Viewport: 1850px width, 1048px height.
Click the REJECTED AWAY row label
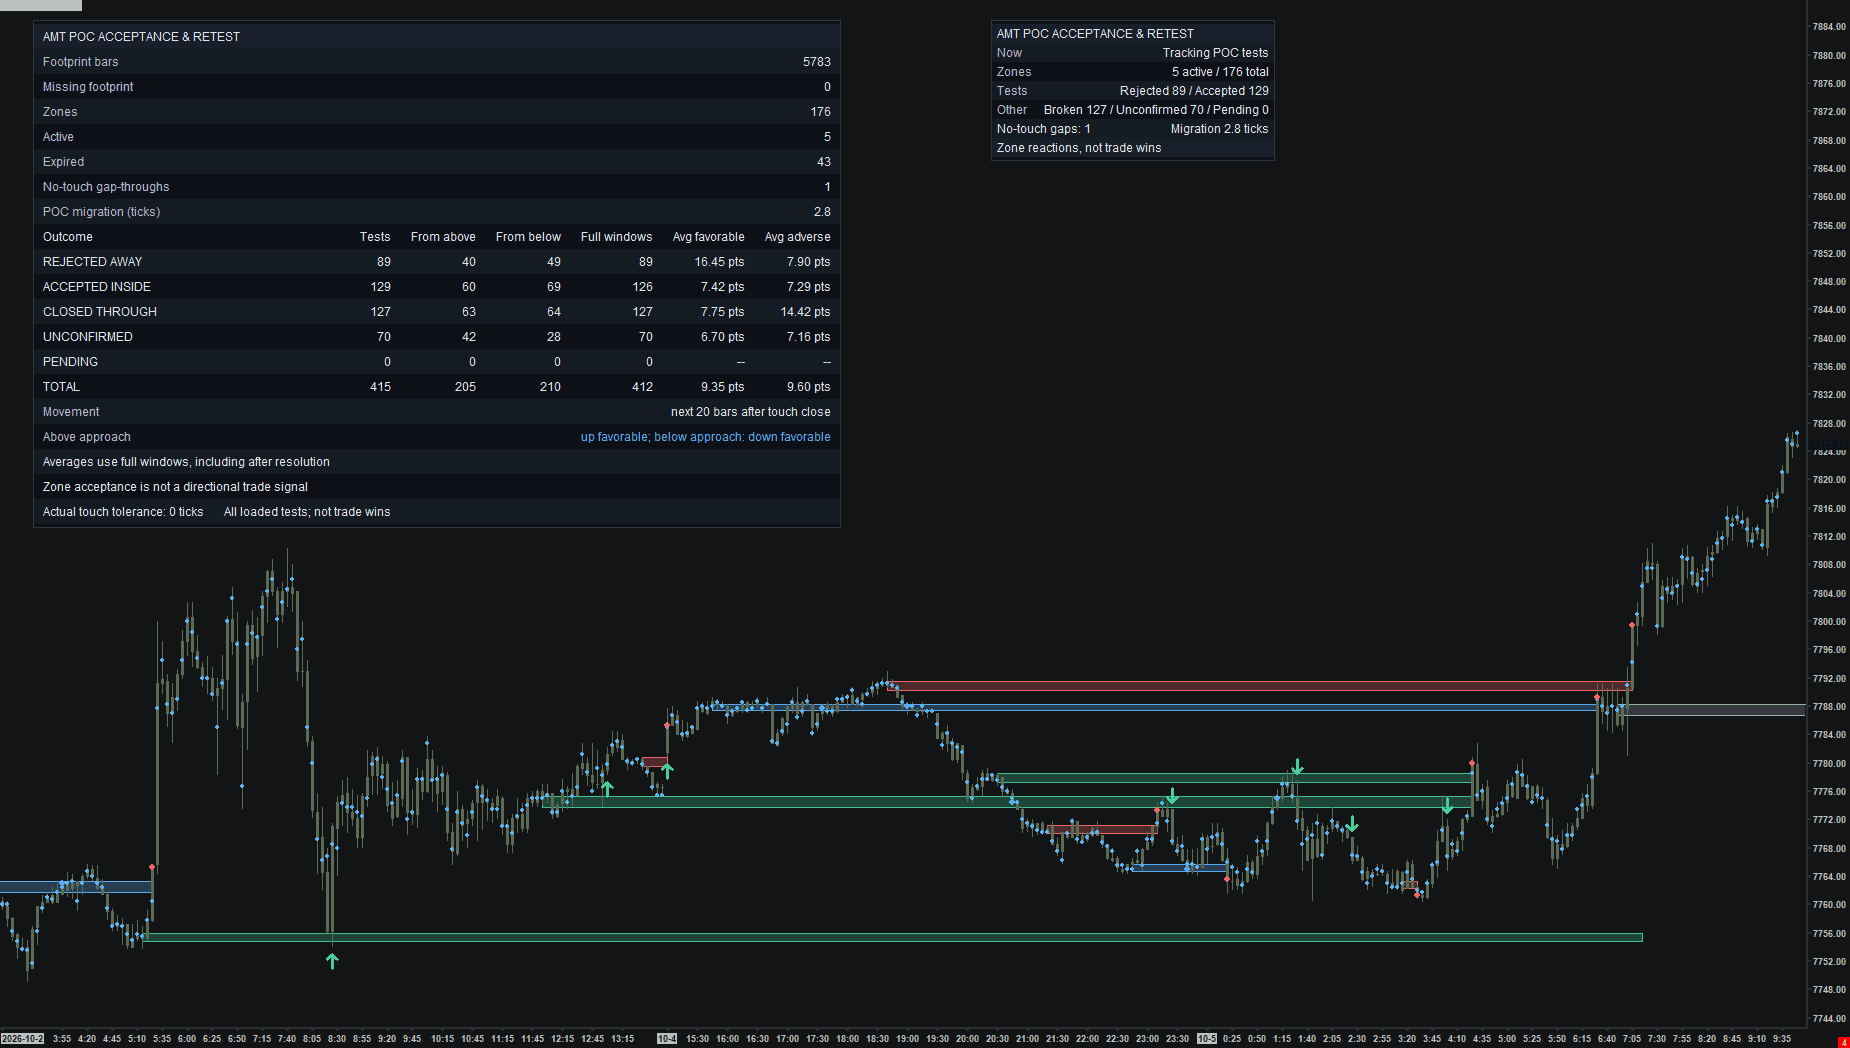(92, 262)
